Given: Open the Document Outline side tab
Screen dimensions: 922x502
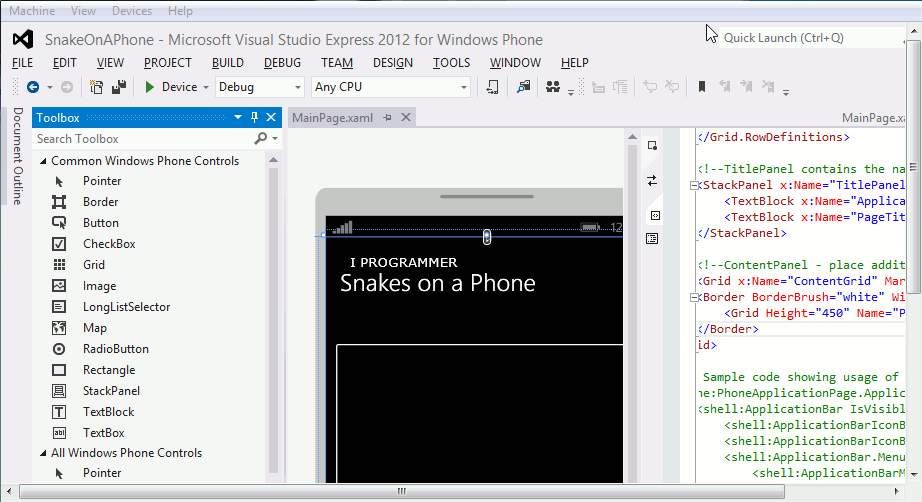Looking at the screenshot, I should [x=18, y=156].
